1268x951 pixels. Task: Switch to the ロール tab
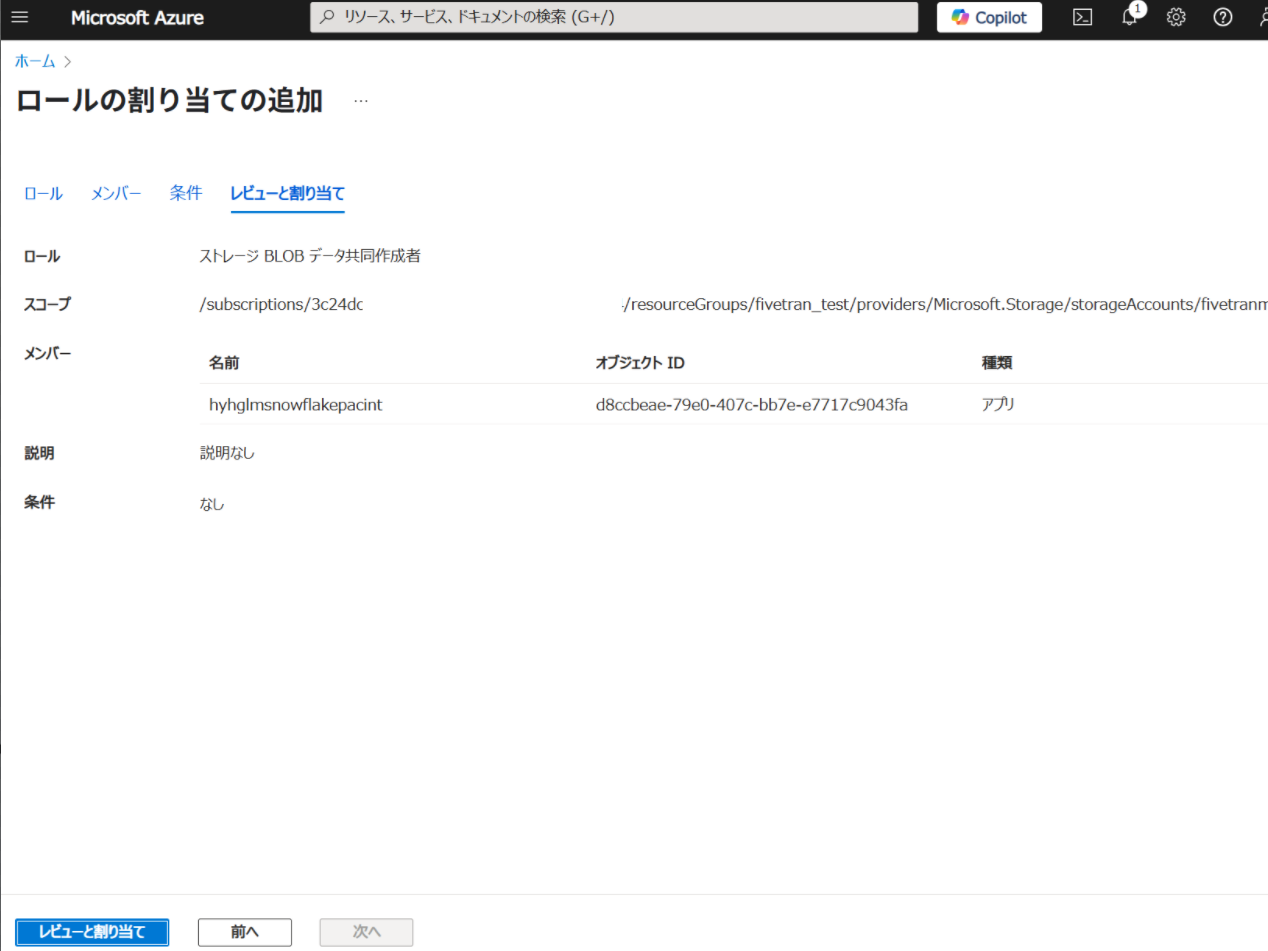[43, 194]
